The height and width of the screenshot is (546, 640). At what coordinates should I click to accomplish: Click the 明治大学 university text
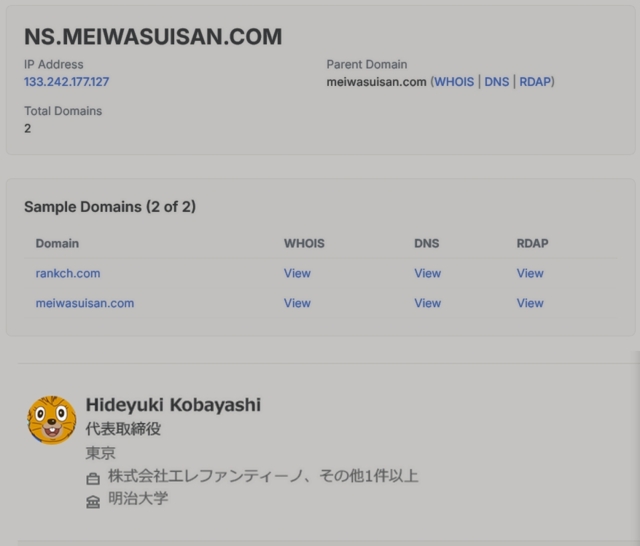point(138,498)
